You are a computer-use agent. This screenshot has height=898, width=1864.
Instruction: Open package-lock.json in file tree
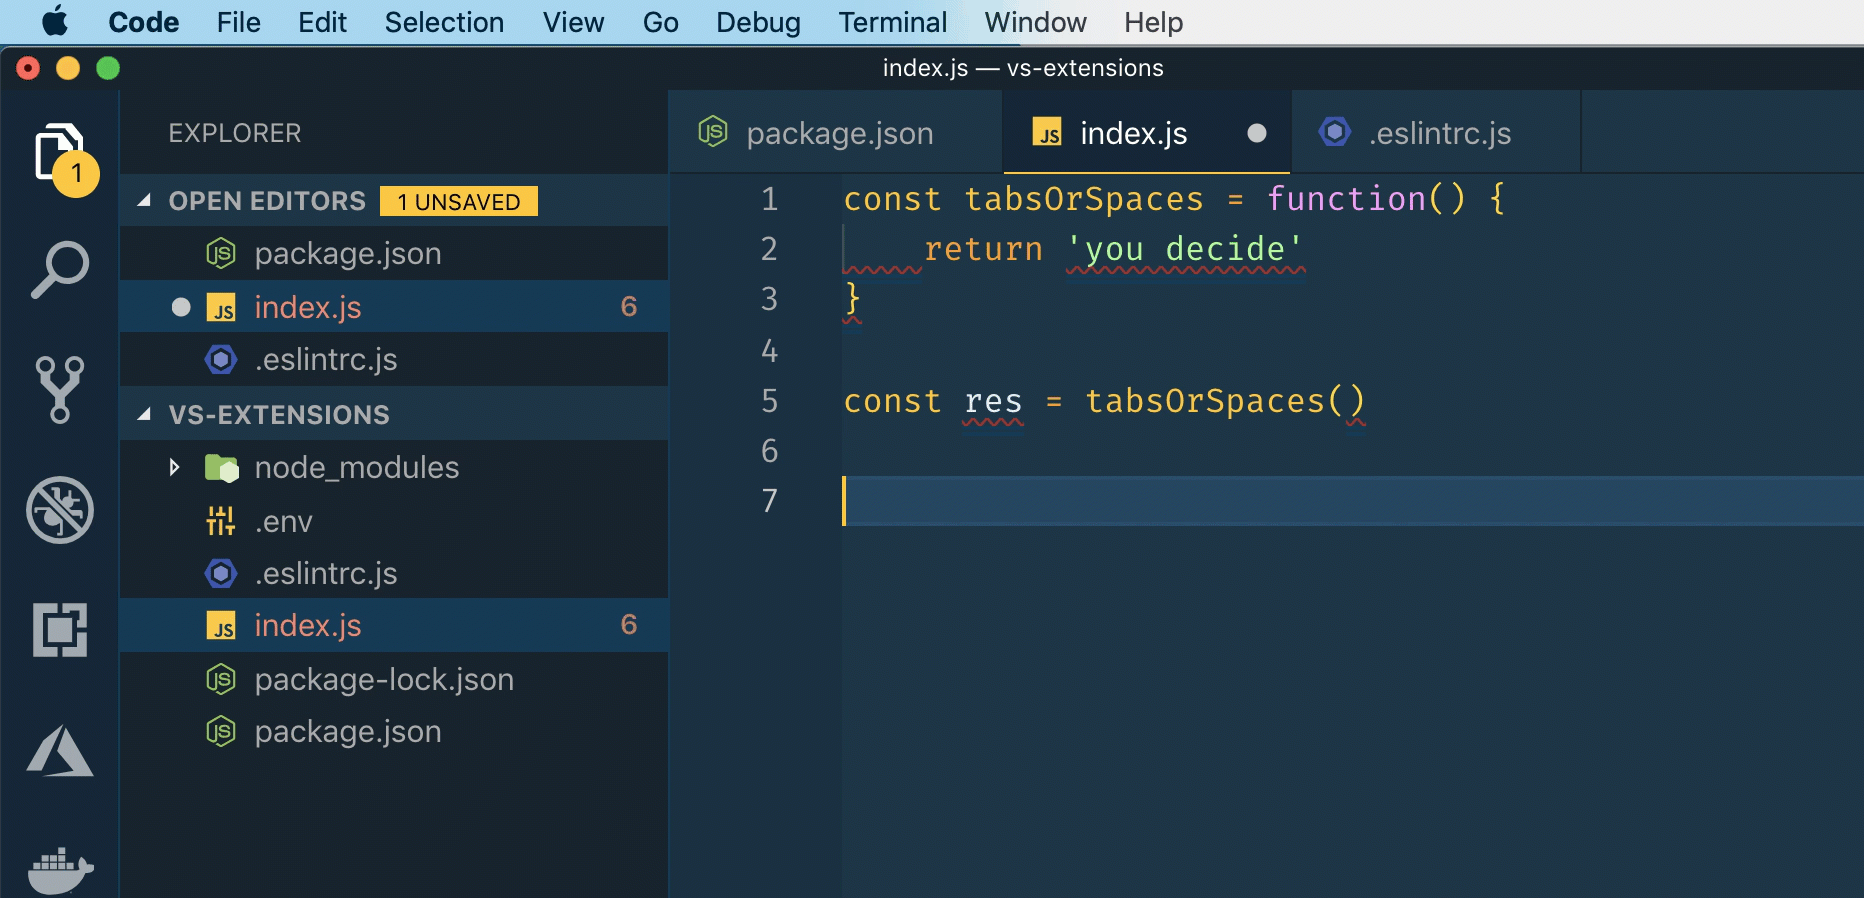pyautogui.click(x=384, y=680)
